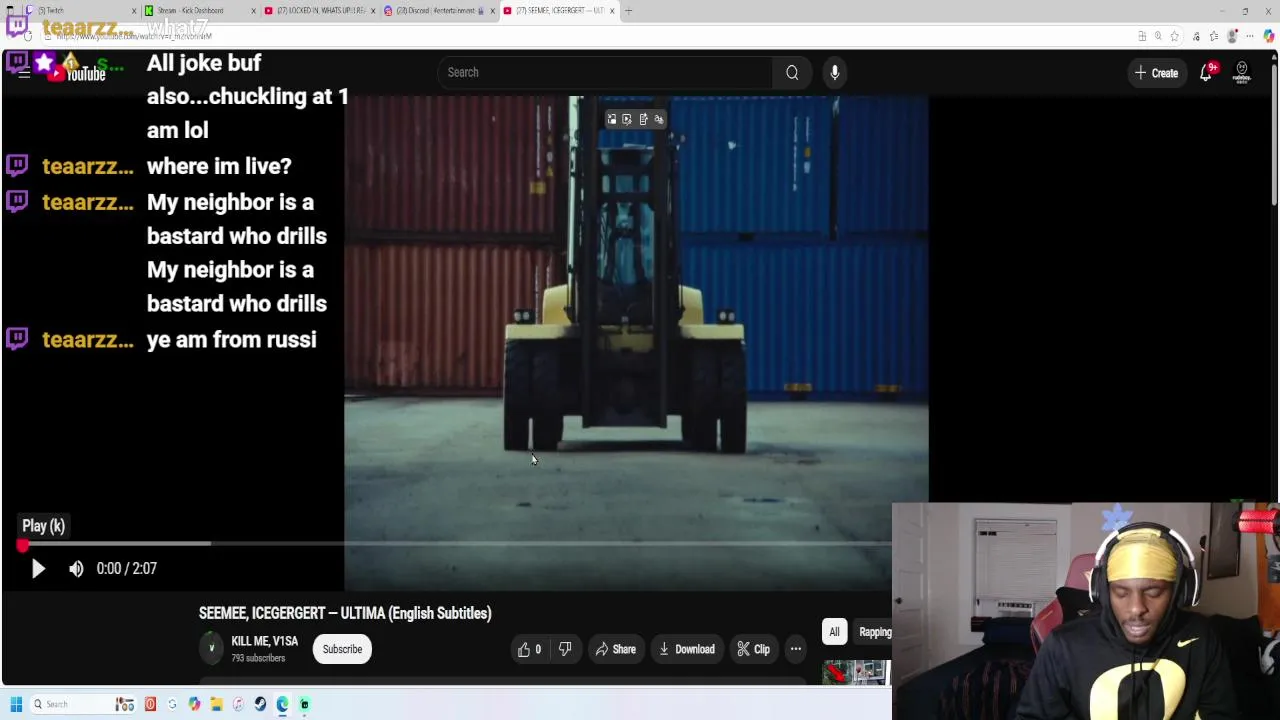Click last icon in video overlay toolbar
The height and width of the screenshot is (720, 1280).
tap(659, 119)
